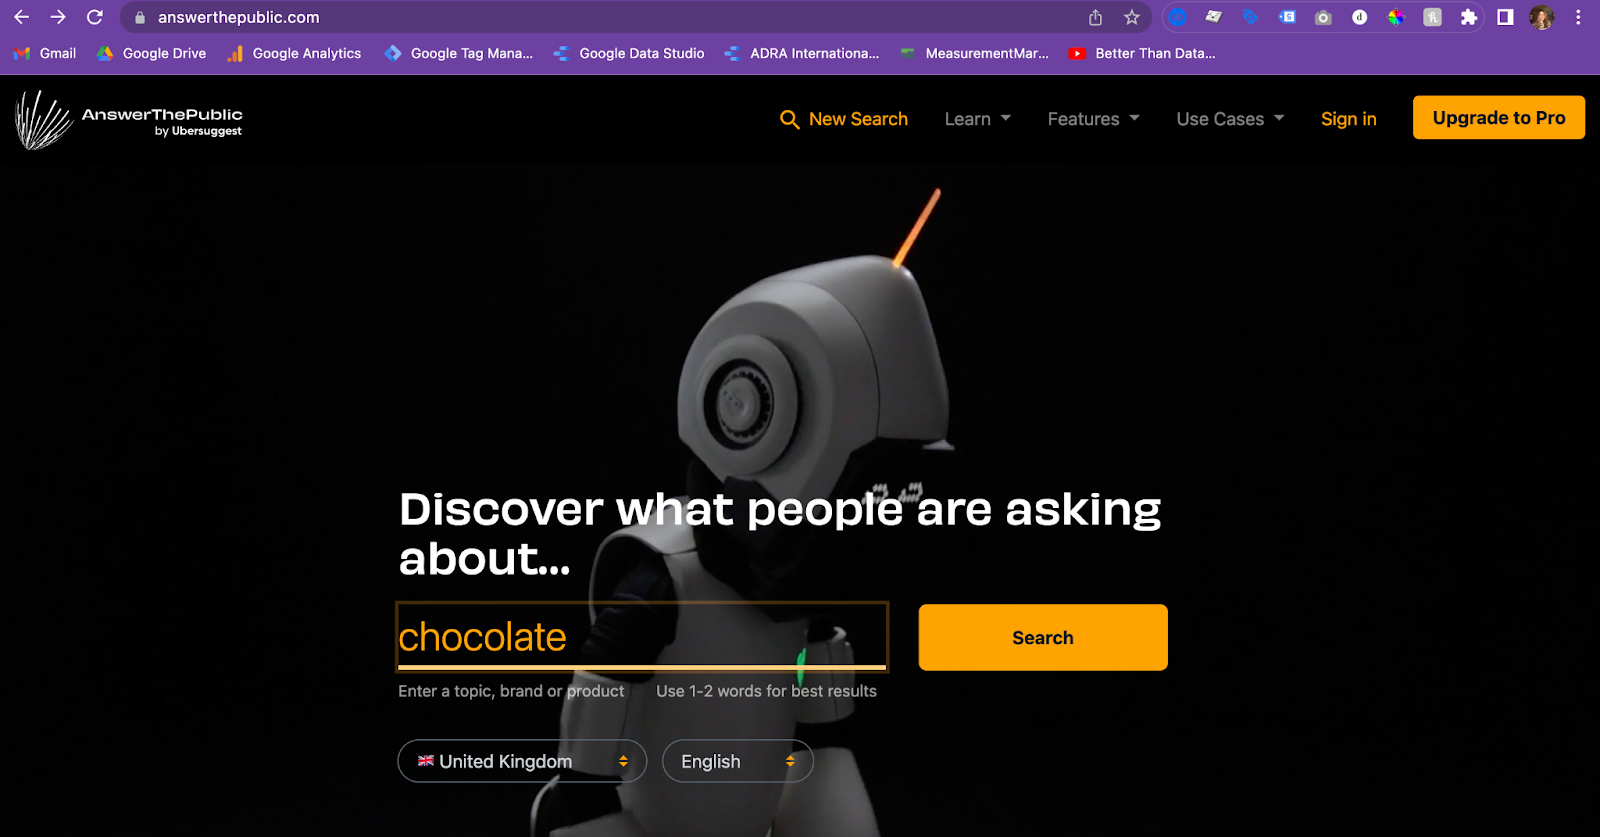Click the New Search magnifier icon
1600x837 pixels.
(789, 120)
